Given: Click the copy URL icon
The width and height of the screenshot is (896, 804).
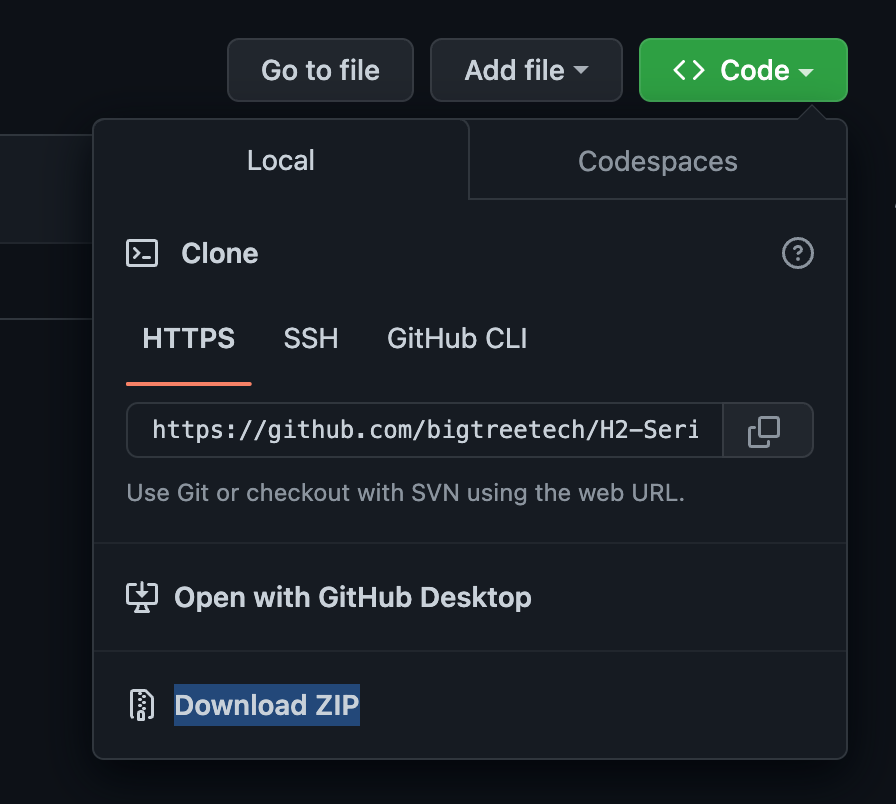Looking at the screenshot, I should pyautogui.click(x=766, y=430).
